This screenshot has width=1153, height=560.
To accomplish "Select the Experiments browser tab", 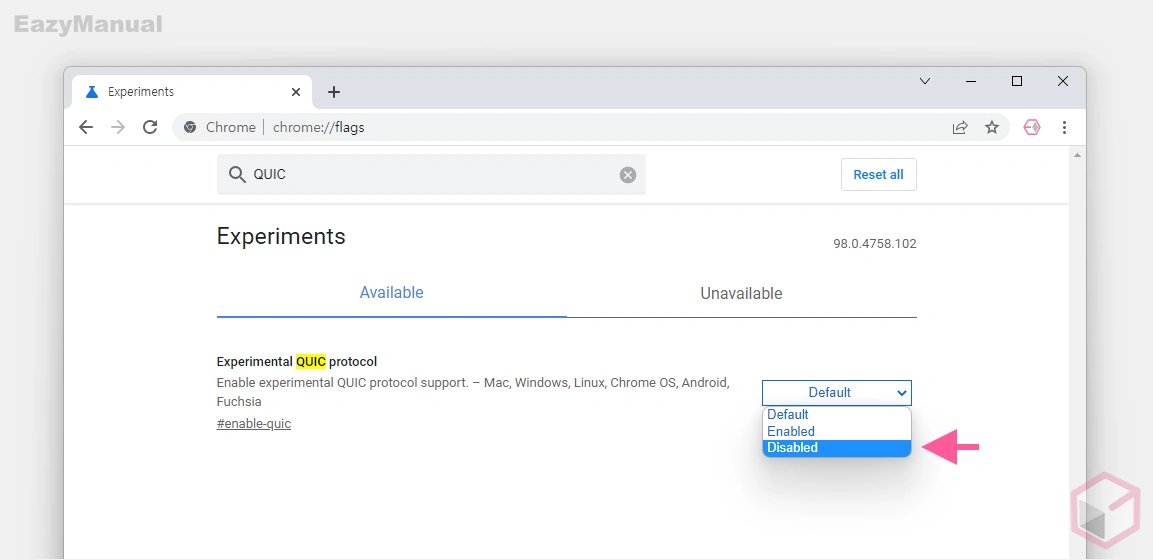I will 192,92.
